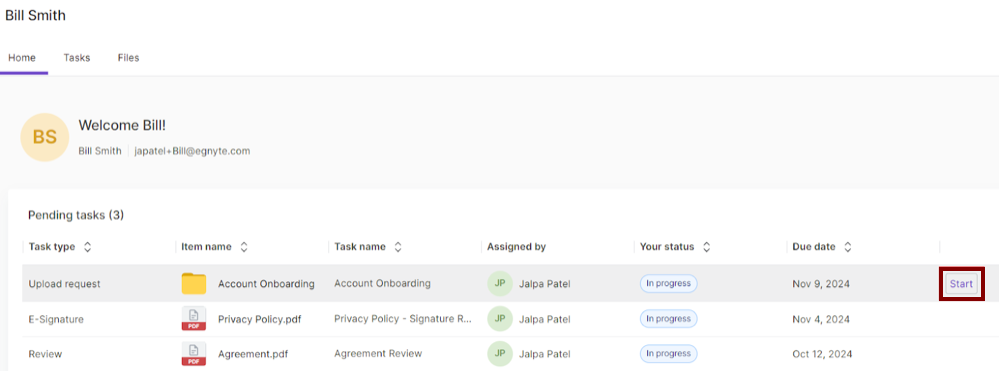Screen dimensions: 999x371
Task: Click the Privacy Policy.pdf file icon
Action: point(194,318)
